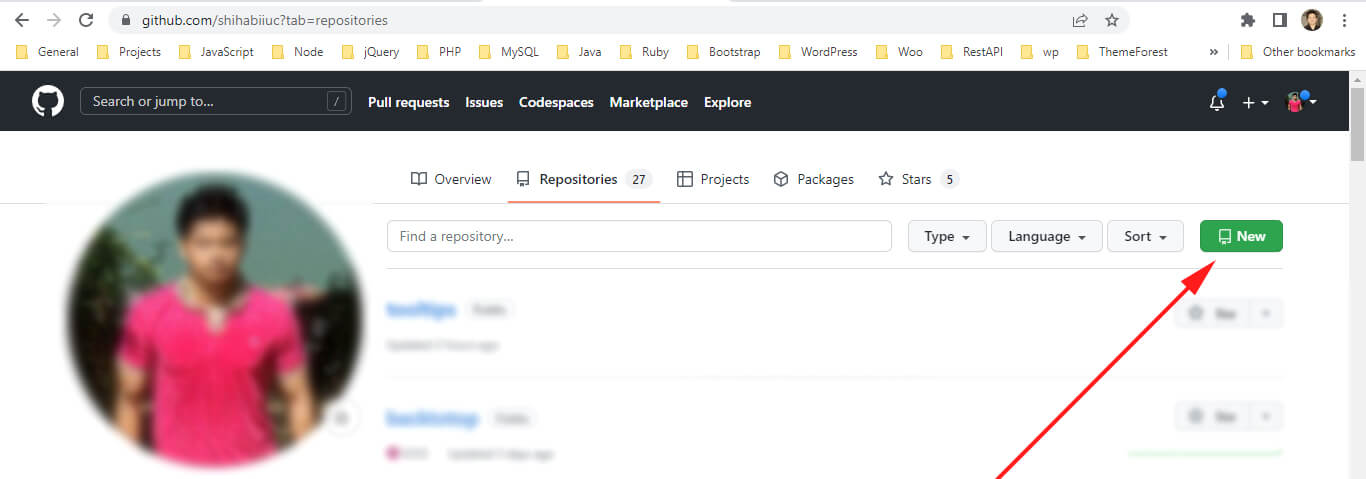
Task: Open the Woo bookmarks folder
Action: [899, 51]
